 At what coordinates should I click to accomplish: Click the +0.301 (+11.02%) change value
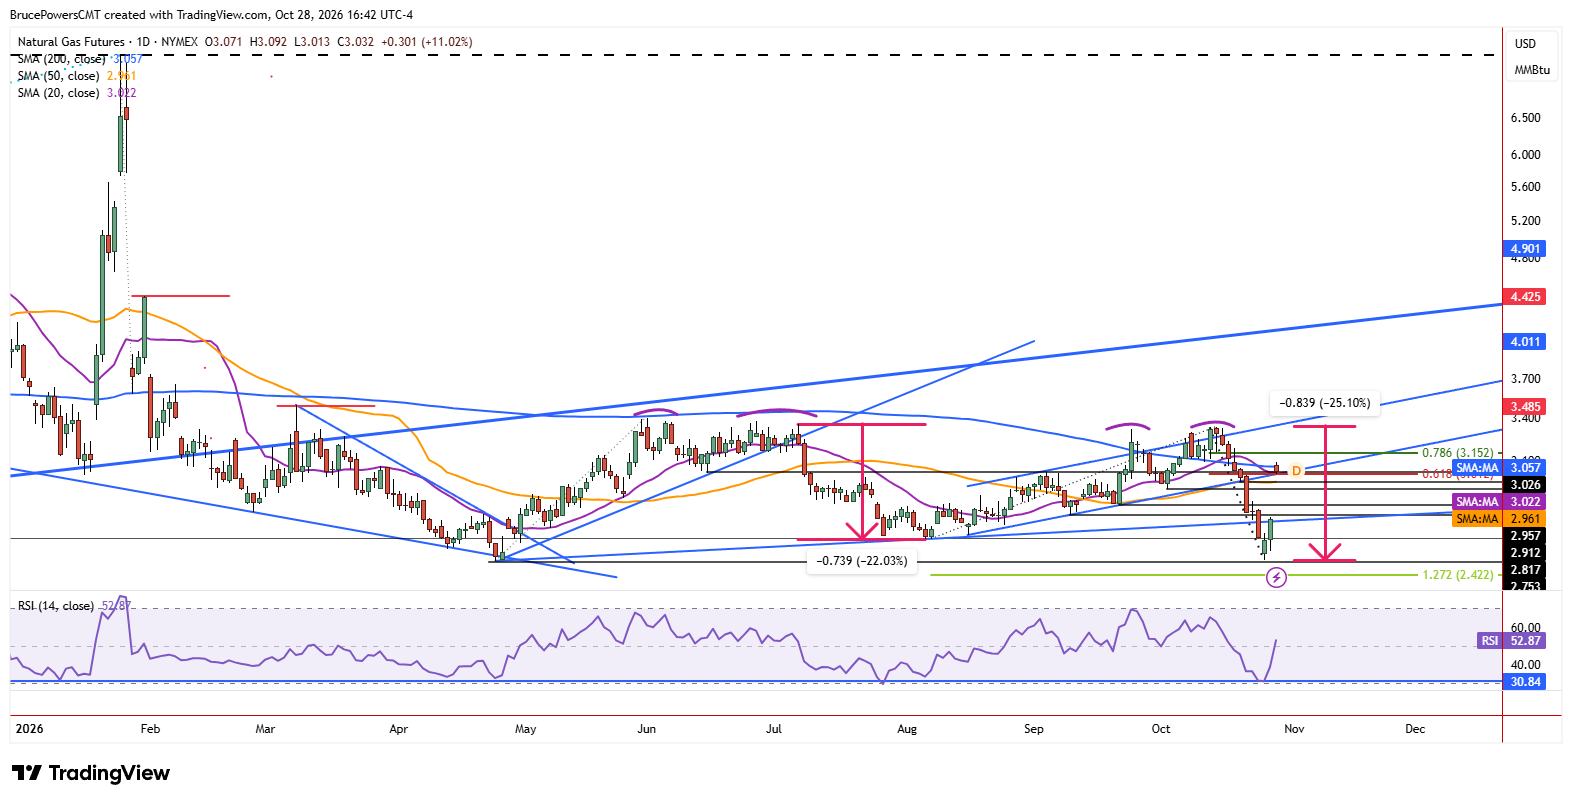pyautogui.click(x=426, y=42)
